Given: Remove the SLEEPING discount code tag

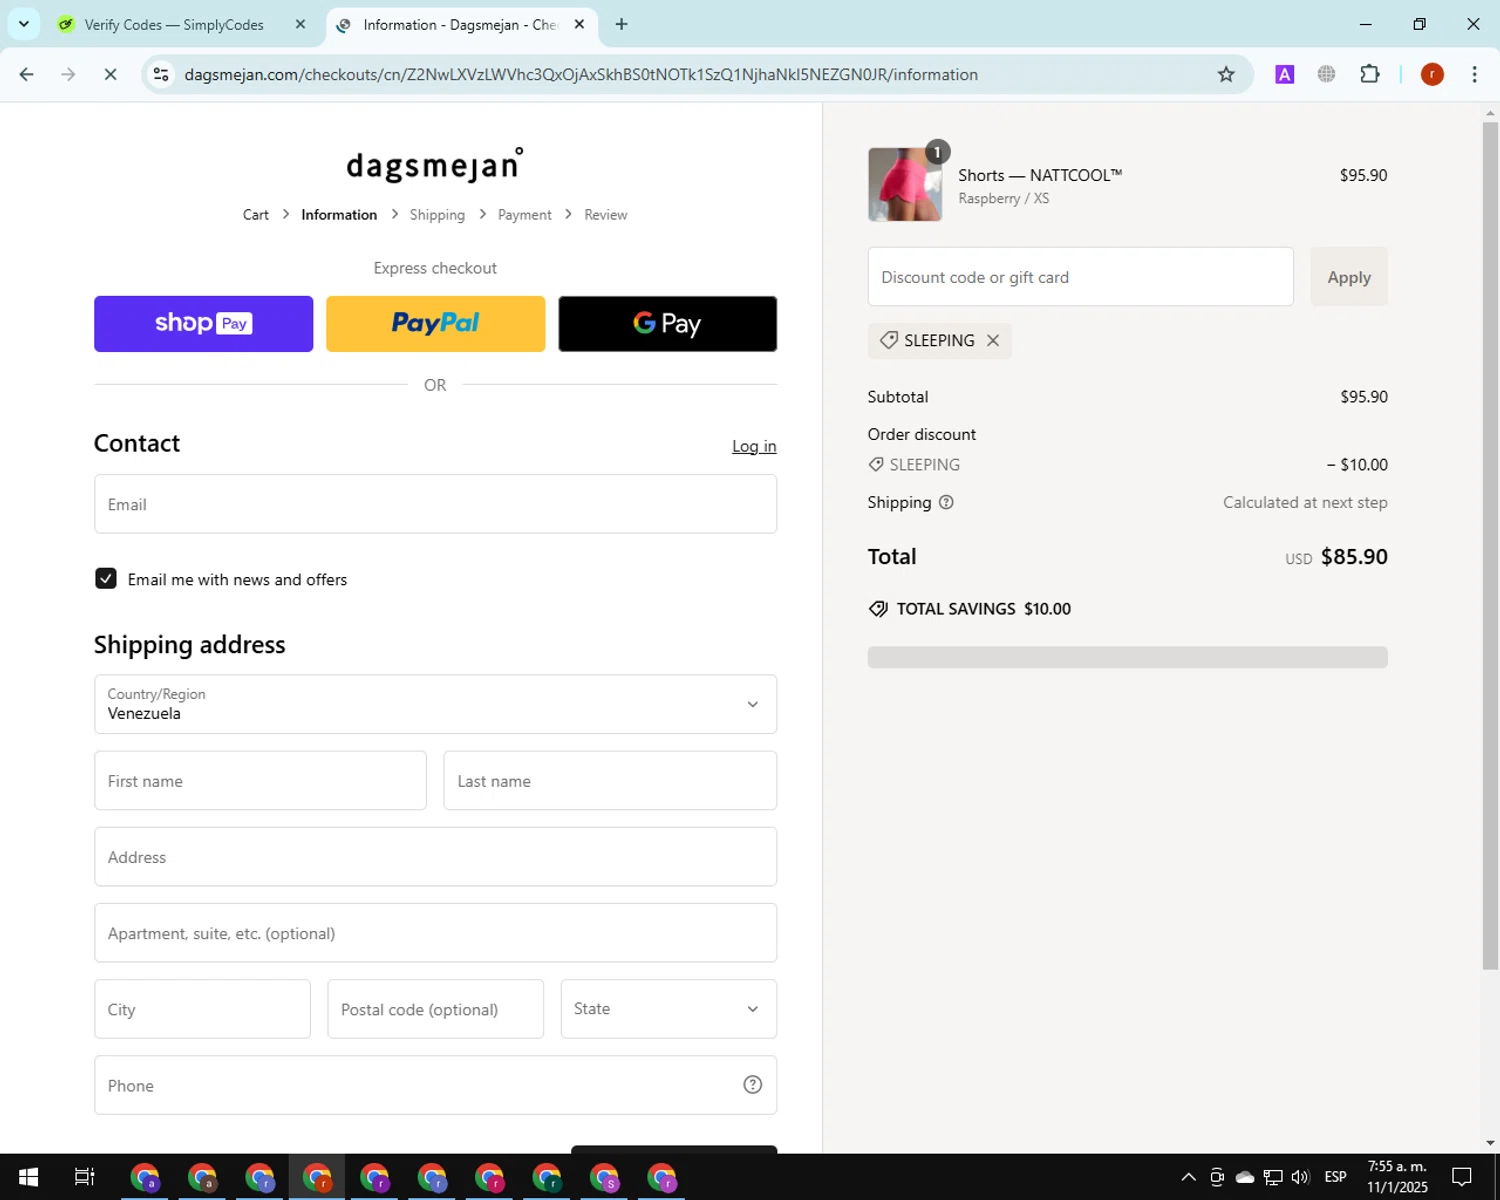Looking at the screenshot, I should pyautogui.click(x=993, y=340).
